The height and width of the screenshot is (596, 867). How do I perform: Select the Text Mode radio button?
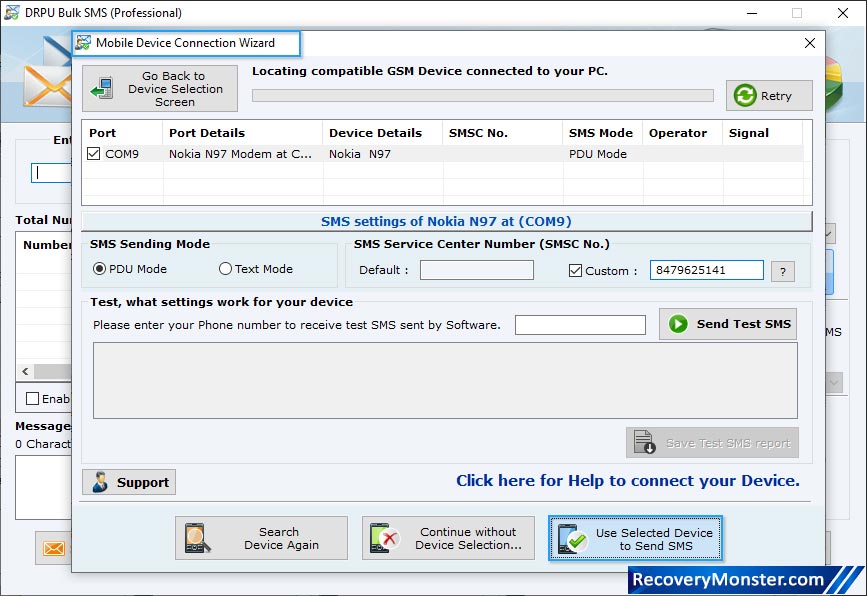(226, 269)
